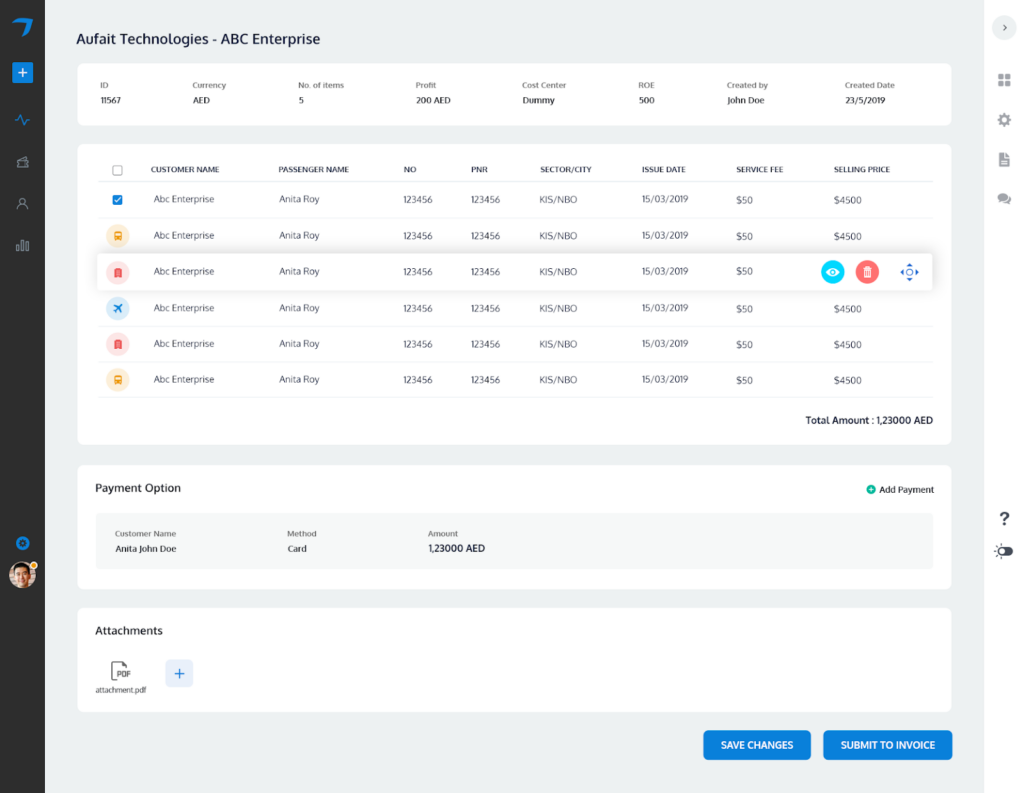
Task: Open the chat messages icon on the right
Action: point(1004,198)
